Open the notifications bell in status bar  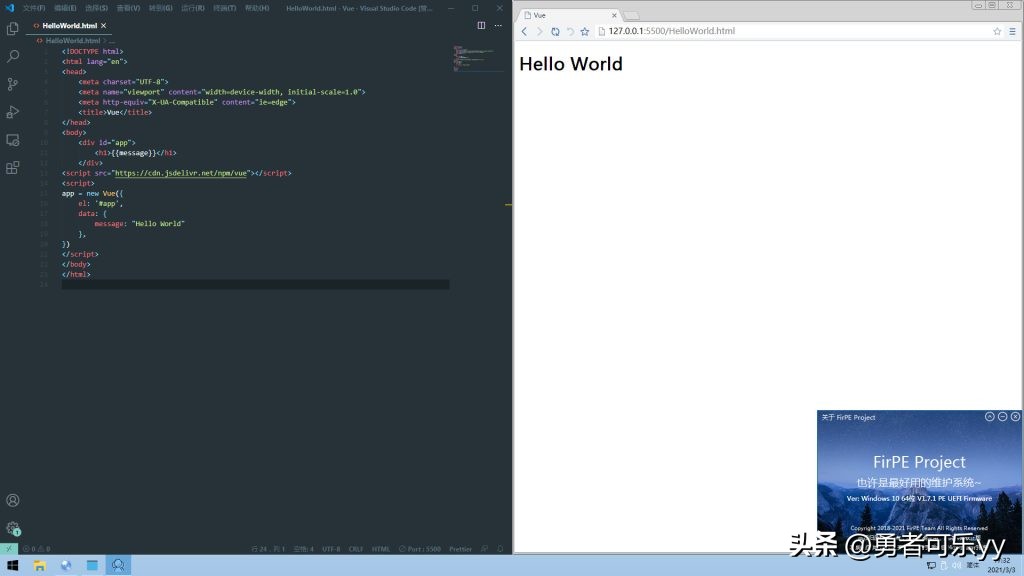tap(500, 549)
